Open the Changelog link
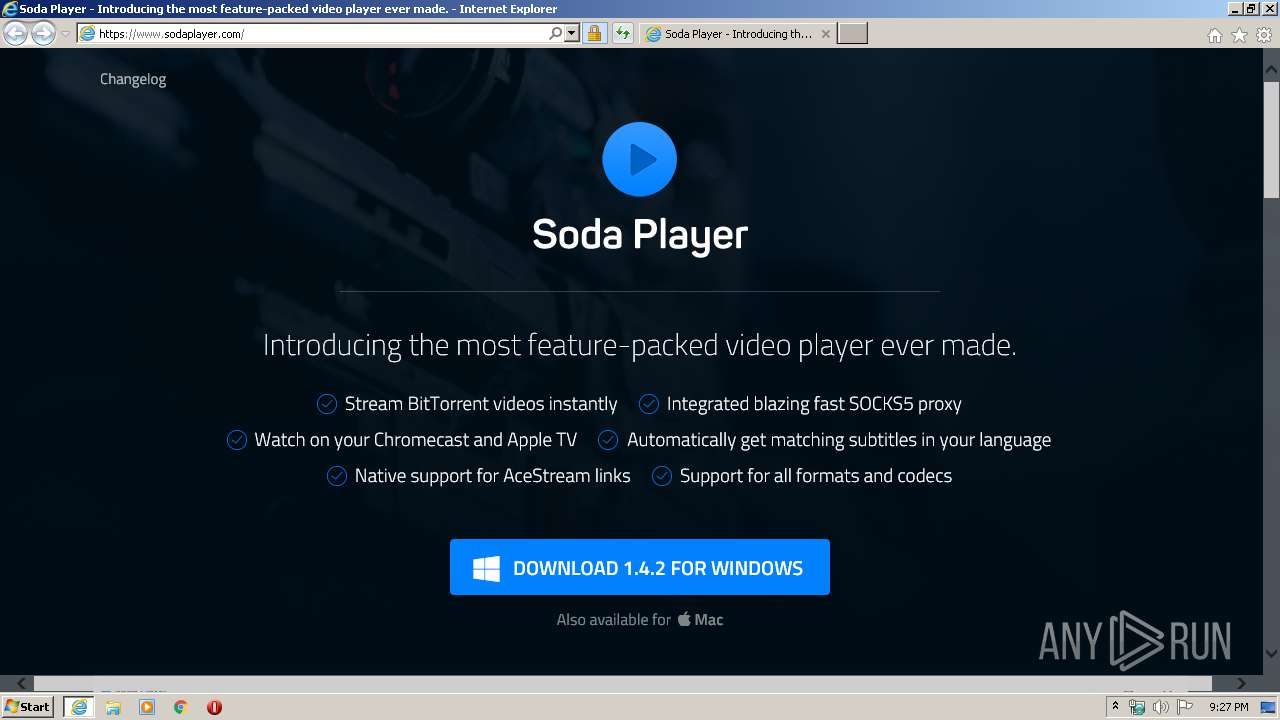This screenshot has width=1280, height=720. [133, 79]
